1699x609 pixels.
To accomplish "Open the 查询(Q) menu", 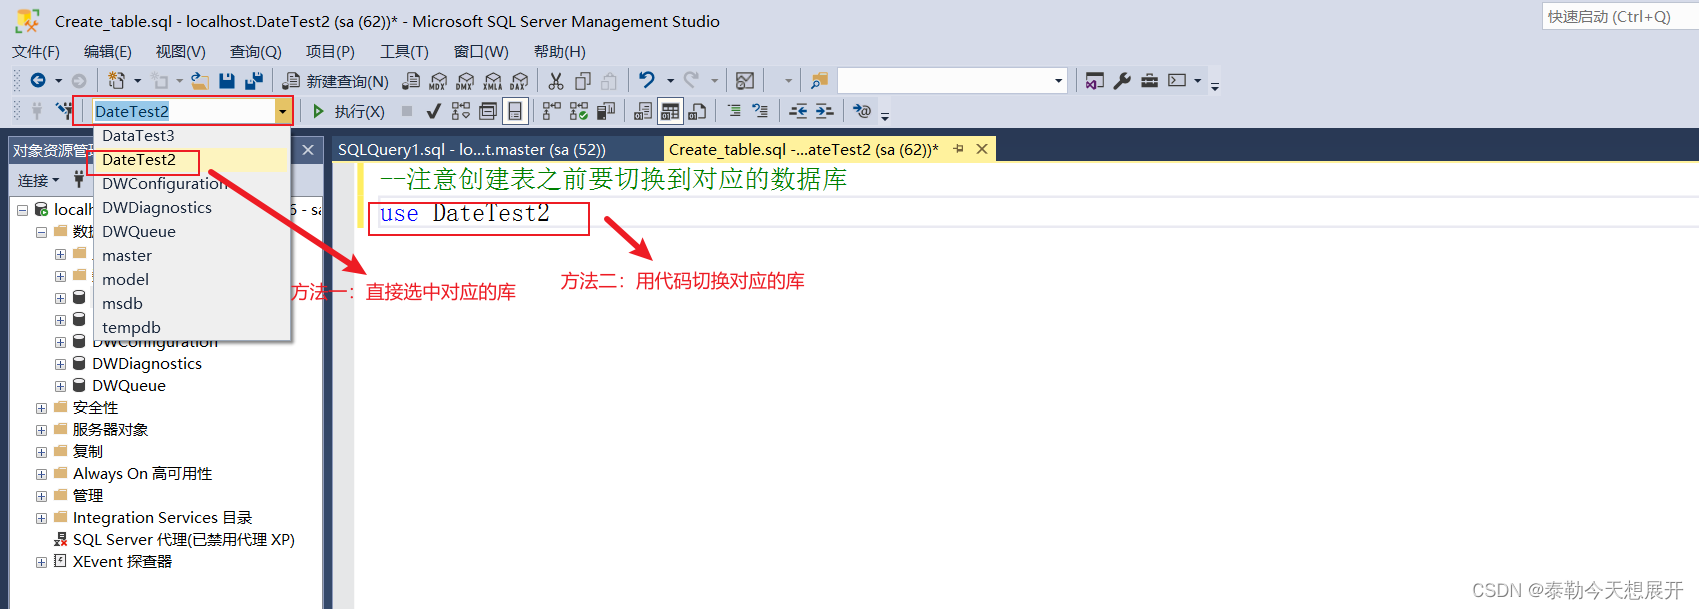I will point(256,51).
